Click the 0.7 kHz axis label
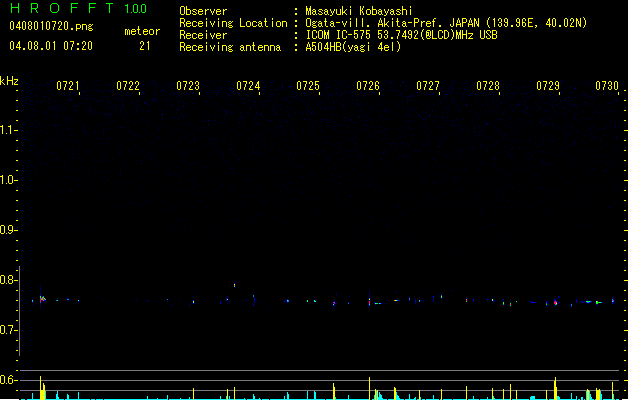The image size is (629, 400). click(x=8, y=330)
